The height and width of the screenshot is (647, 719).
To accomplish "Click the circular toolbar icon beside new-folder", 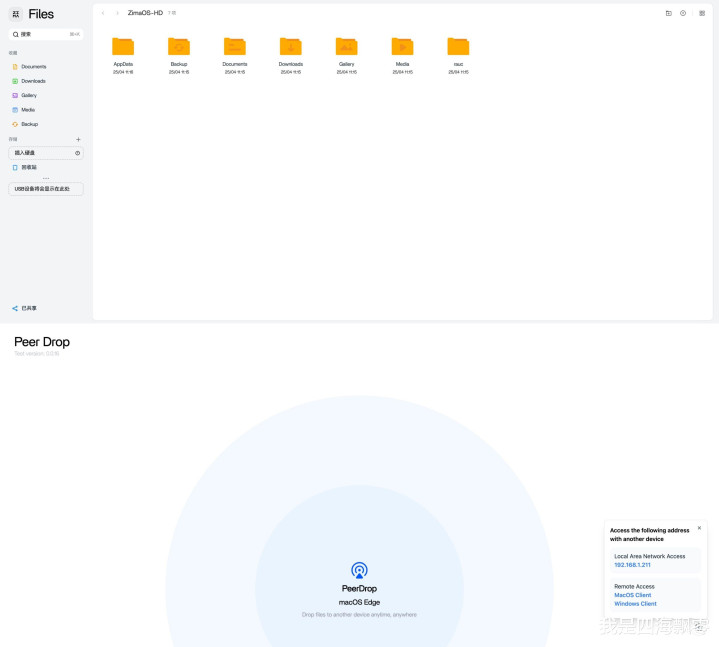I will [x=683, y=13].
